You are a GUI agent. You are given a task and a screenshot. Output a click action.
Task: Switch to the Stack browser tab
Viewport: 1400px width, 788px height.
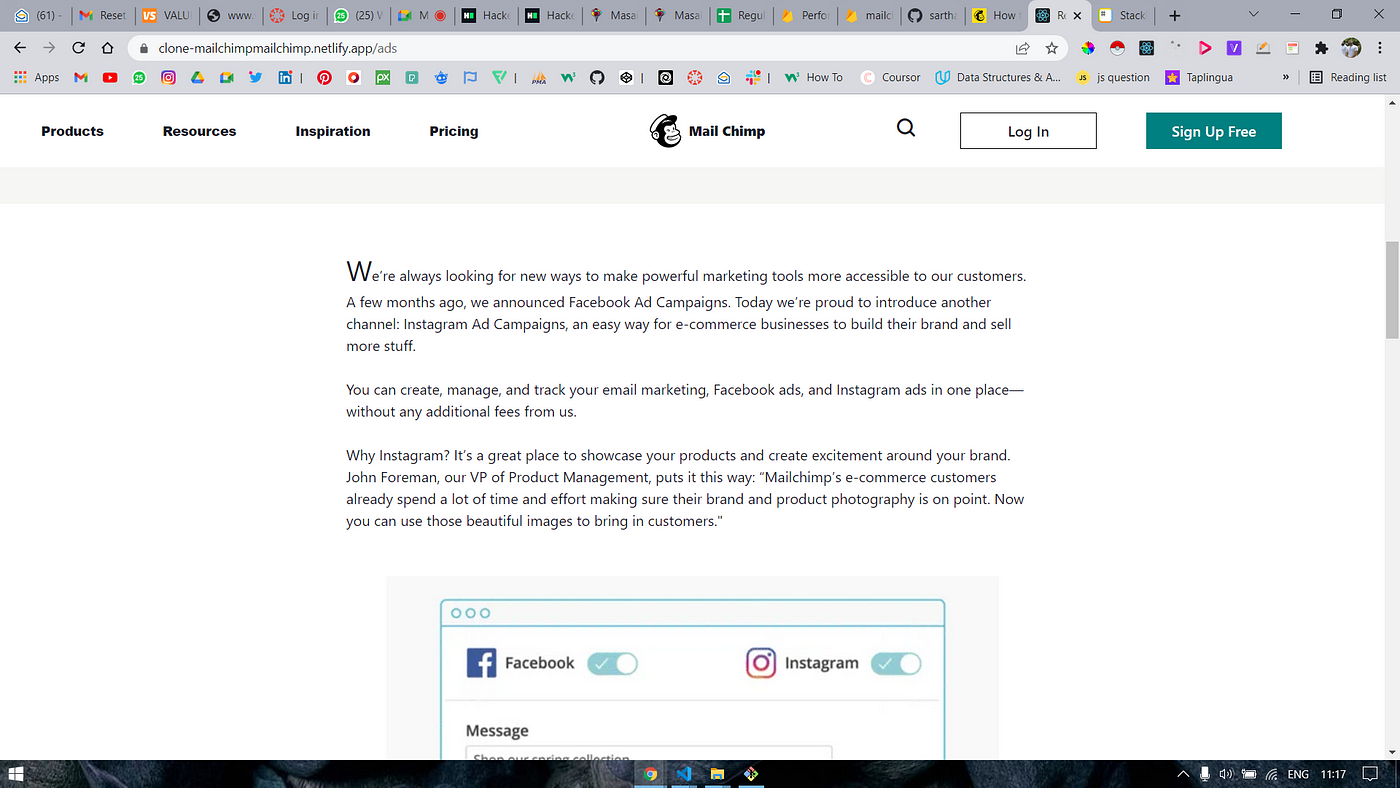pos(1122,15)
